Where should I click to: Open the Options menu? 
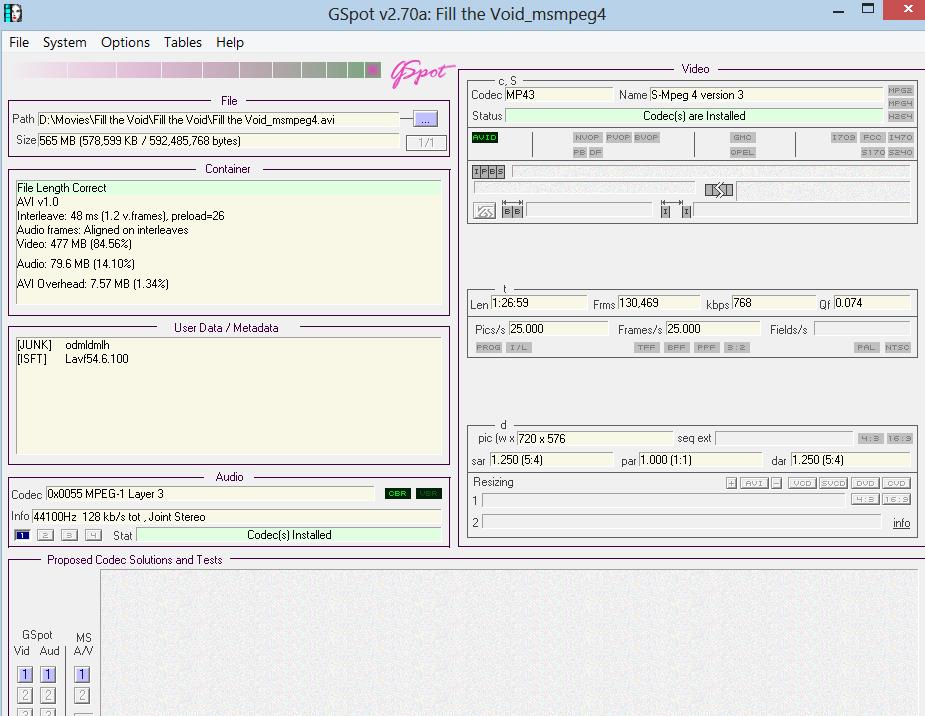(125, 42)
